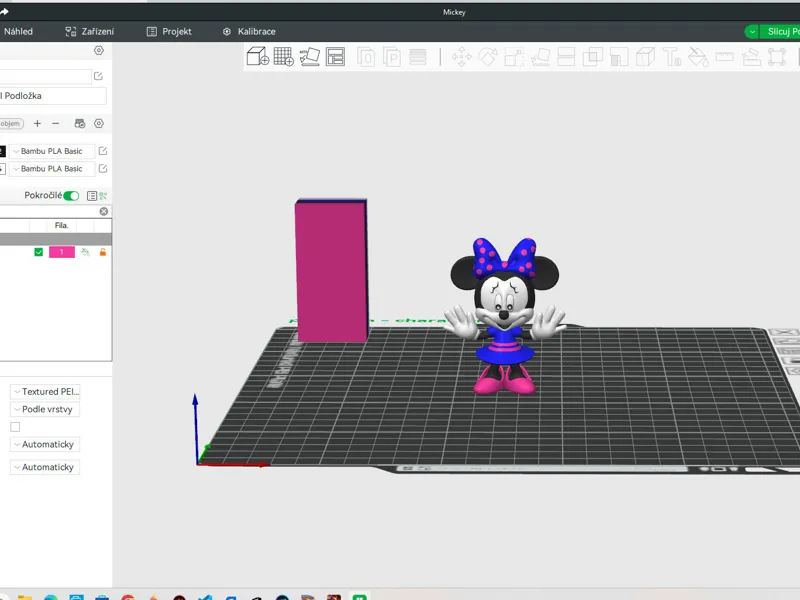Click the printer preset edit icon
Viewport: 800px width, 600px height.
click(x=98, y=76)
